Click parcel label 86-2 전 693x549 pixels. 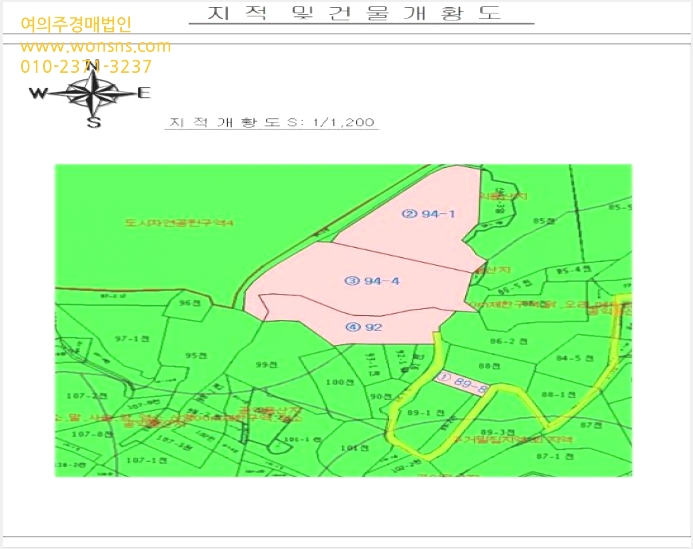coord(509,341)
